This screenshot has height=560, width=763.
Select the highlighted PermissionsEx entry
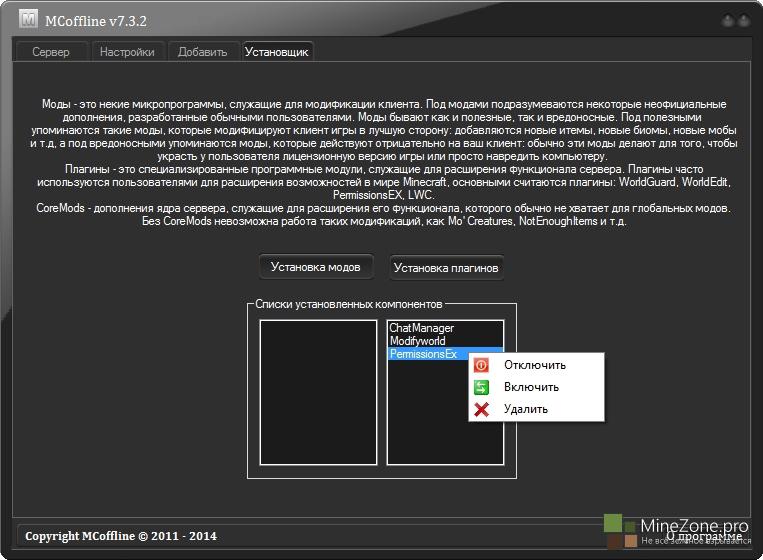tap(423, 354)
